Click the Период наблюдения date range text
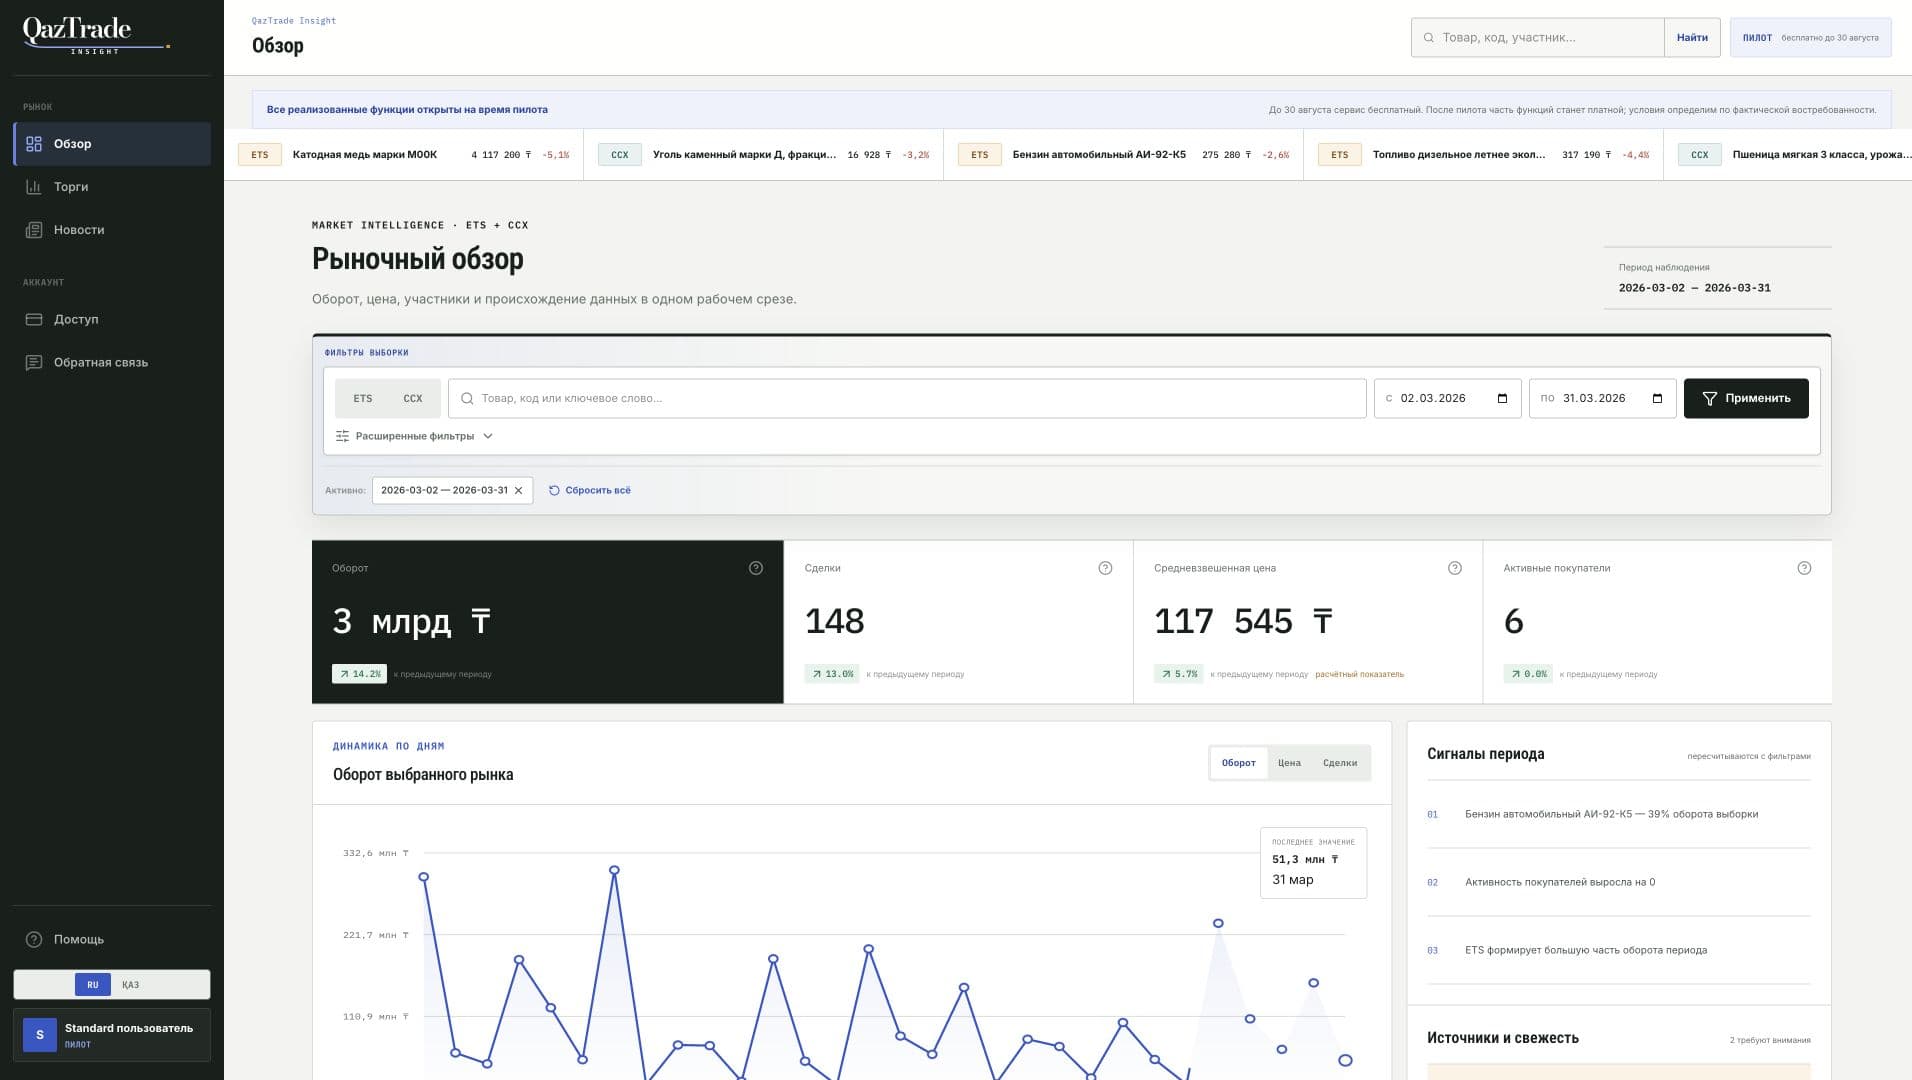1912x1080 pixels. [x=1695, y=289]
